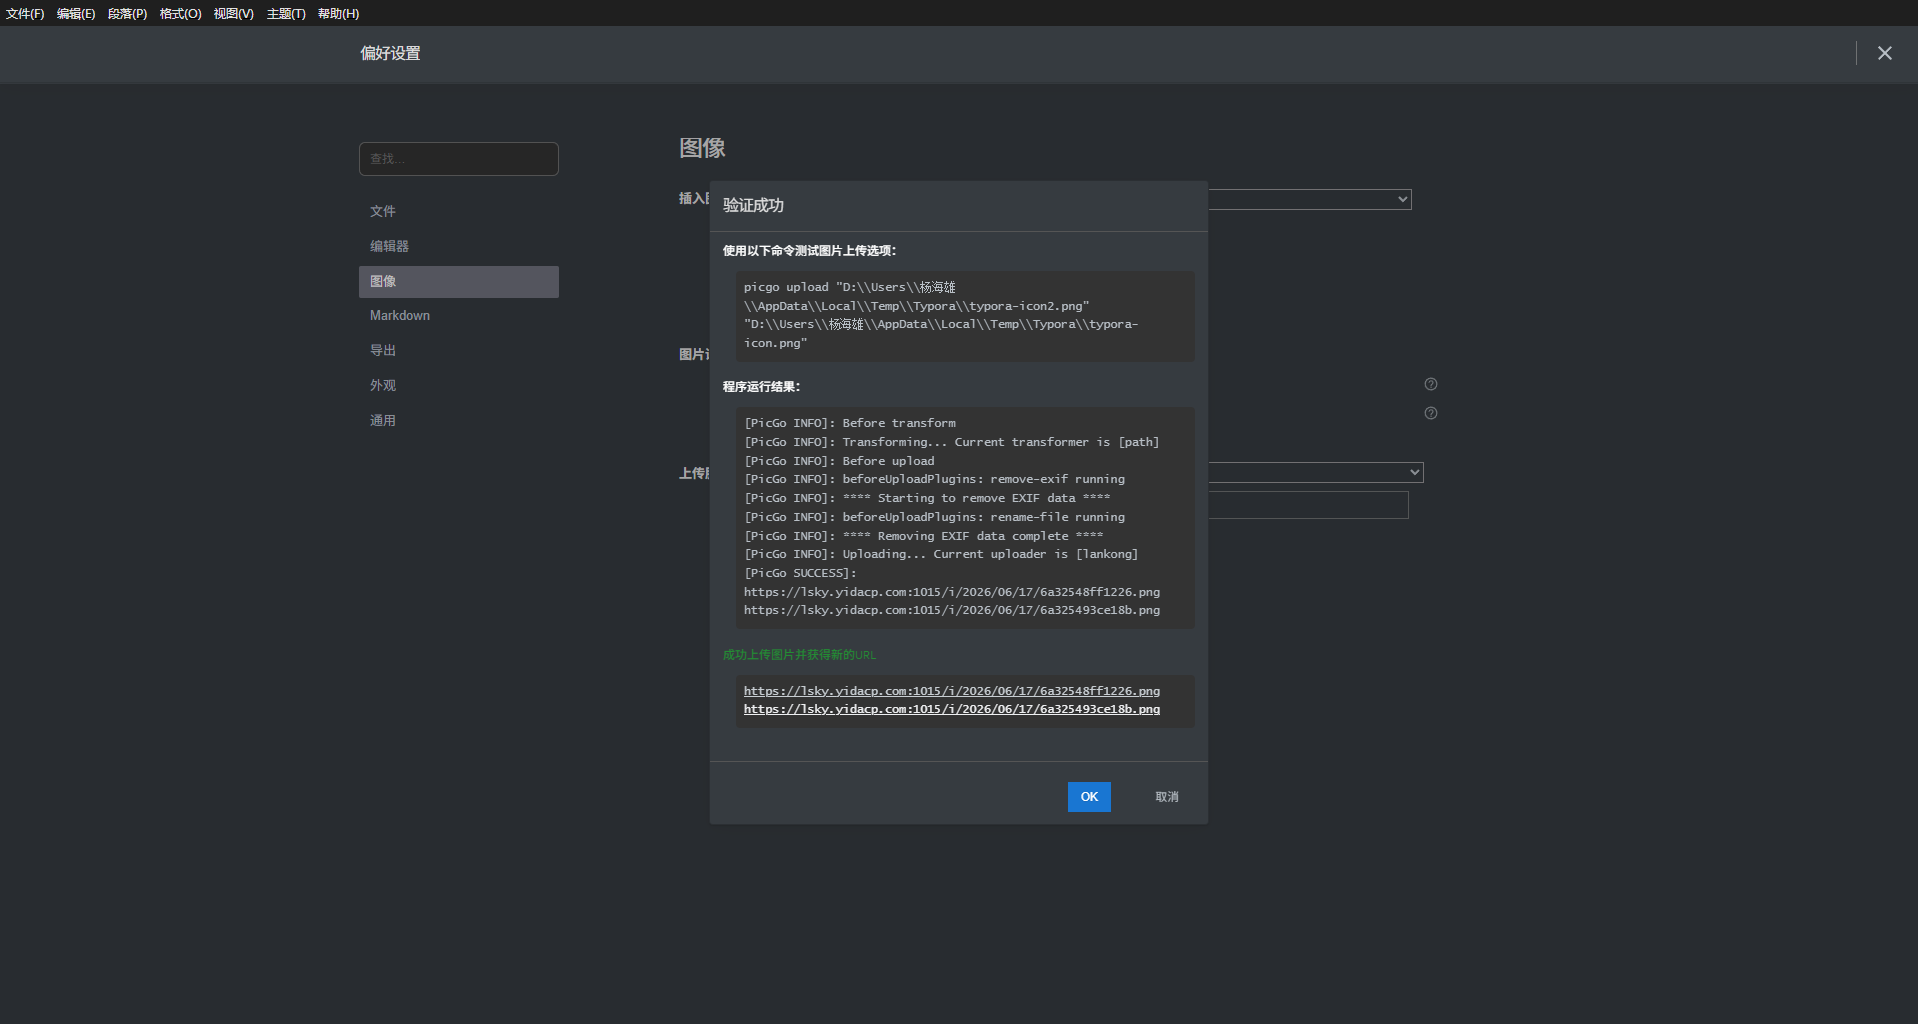
Task: Click the picgo upload command text block
Action: [965, 316]
